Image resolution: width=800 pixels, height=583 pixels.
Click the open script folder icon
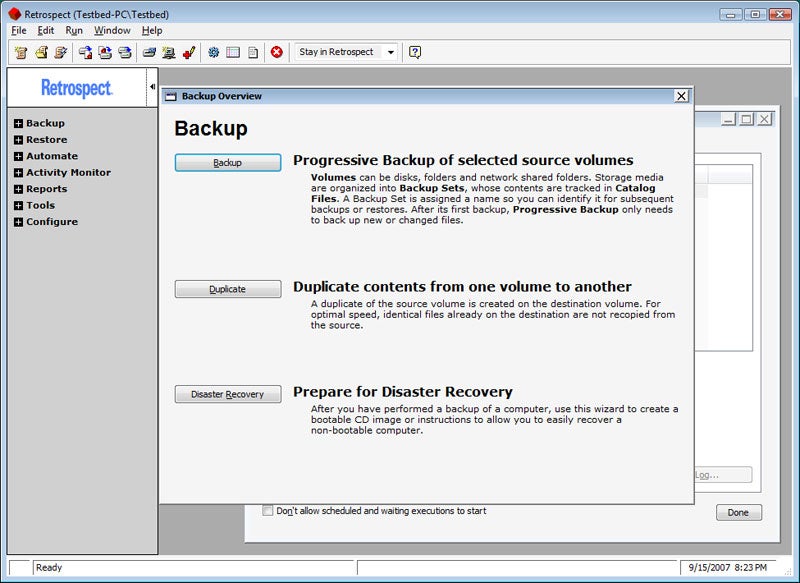pyautogui.click(x=41, y=52)
